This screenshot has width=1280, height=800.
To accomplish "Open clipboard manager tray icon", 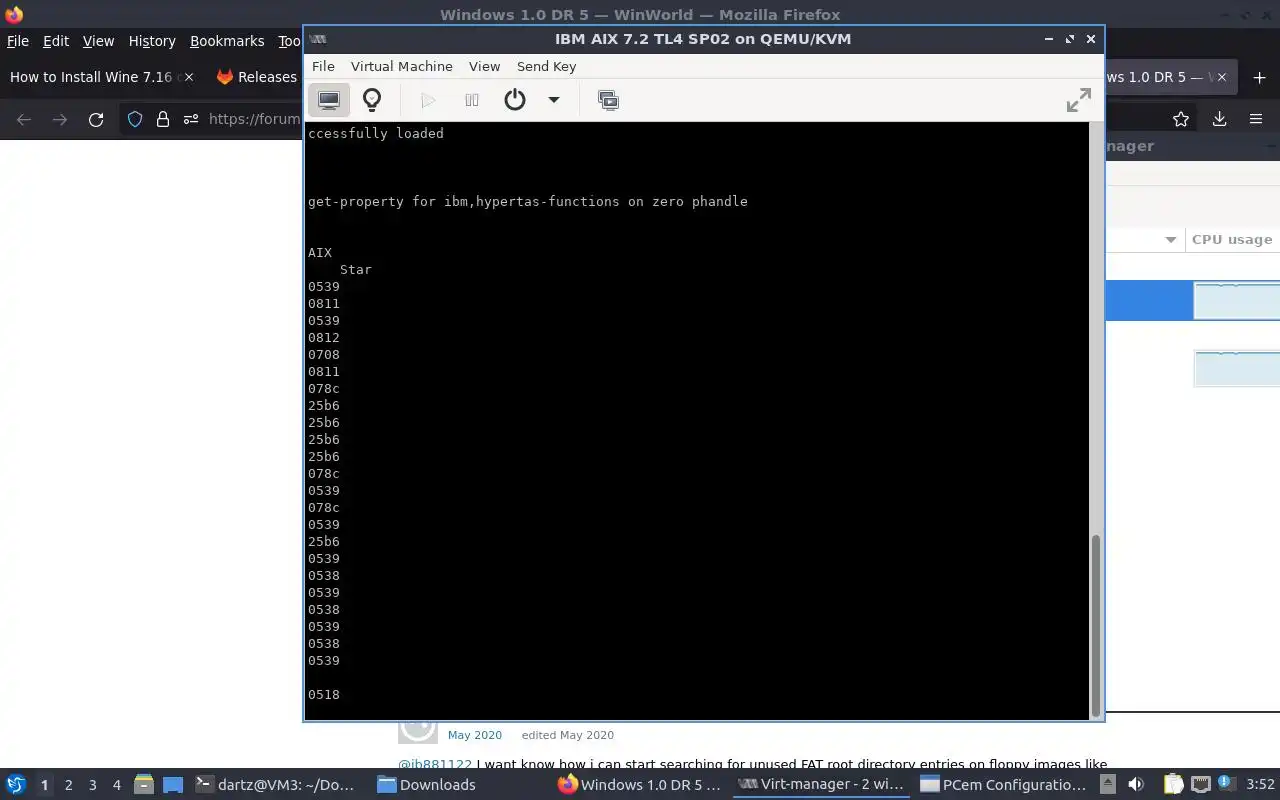I will coord(1173,785).
